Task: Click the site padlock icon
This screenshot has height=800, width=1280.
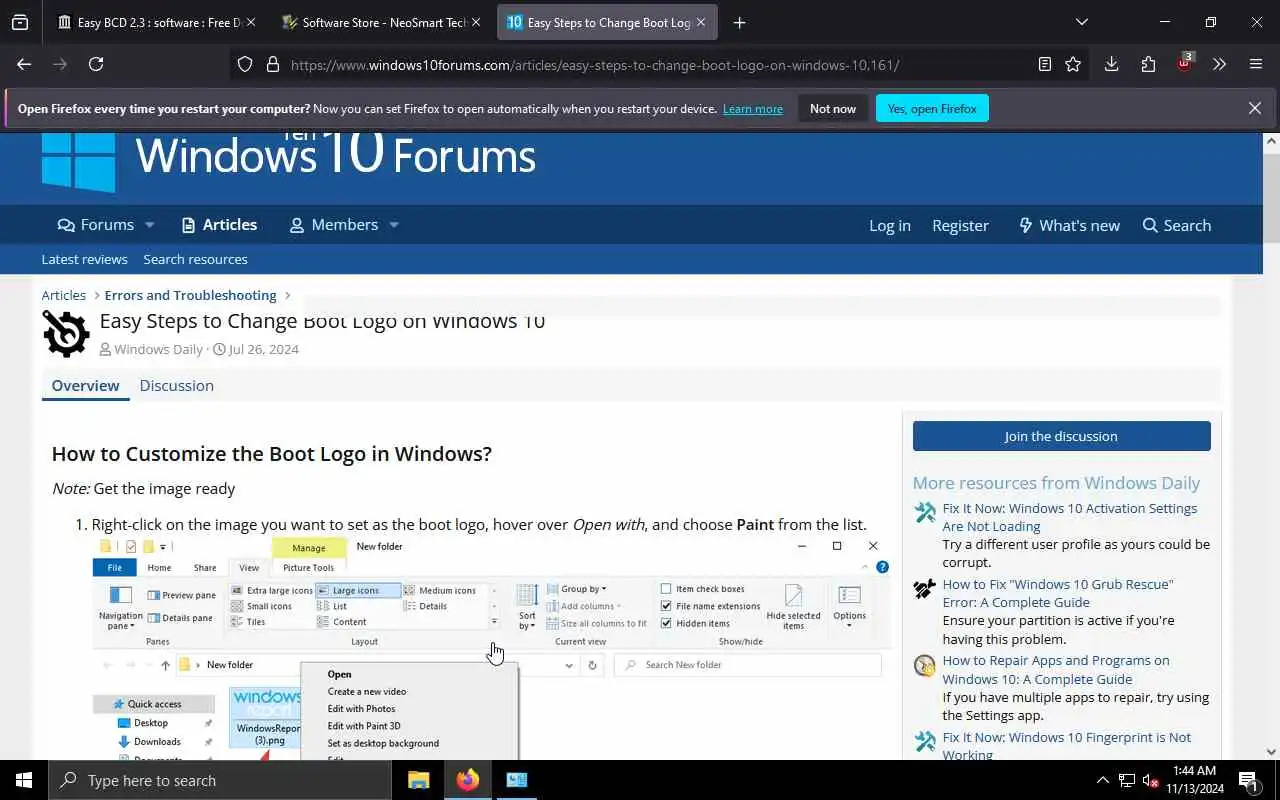Action: coord(272,64)
